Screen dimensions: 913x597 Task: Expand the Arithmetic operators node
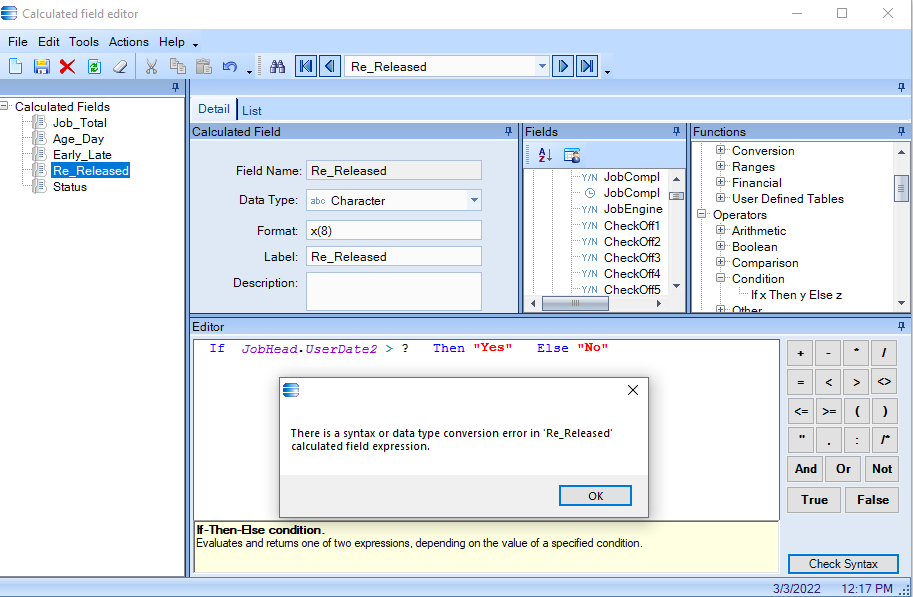coord(720,229)
